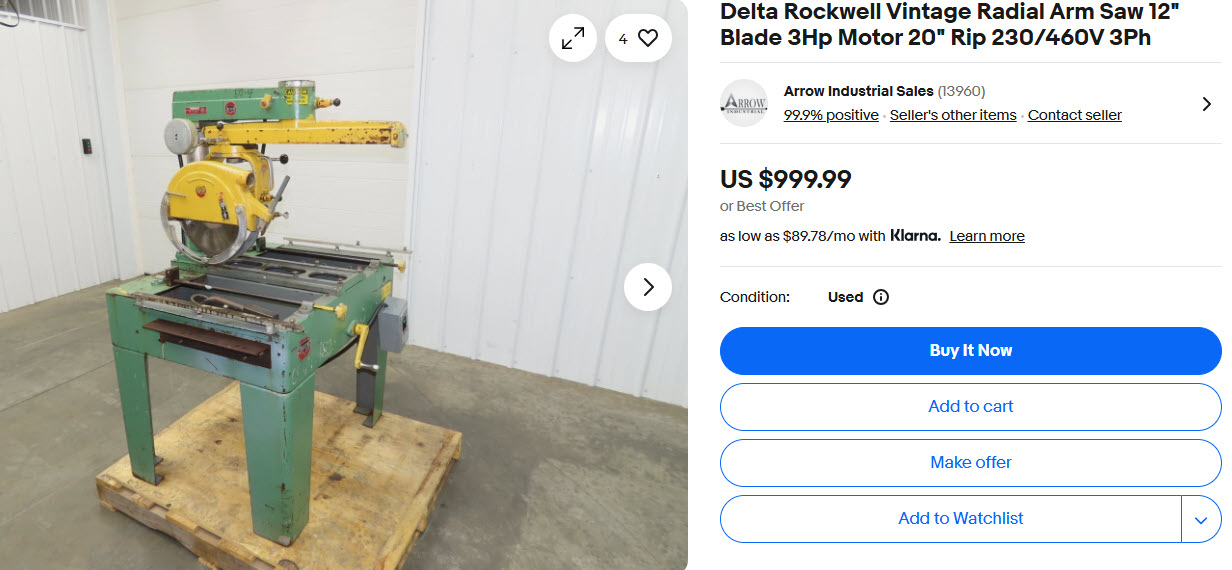
Task: Expand the Add to Watchlist dropdown arrow
Action: [1201, 519]
